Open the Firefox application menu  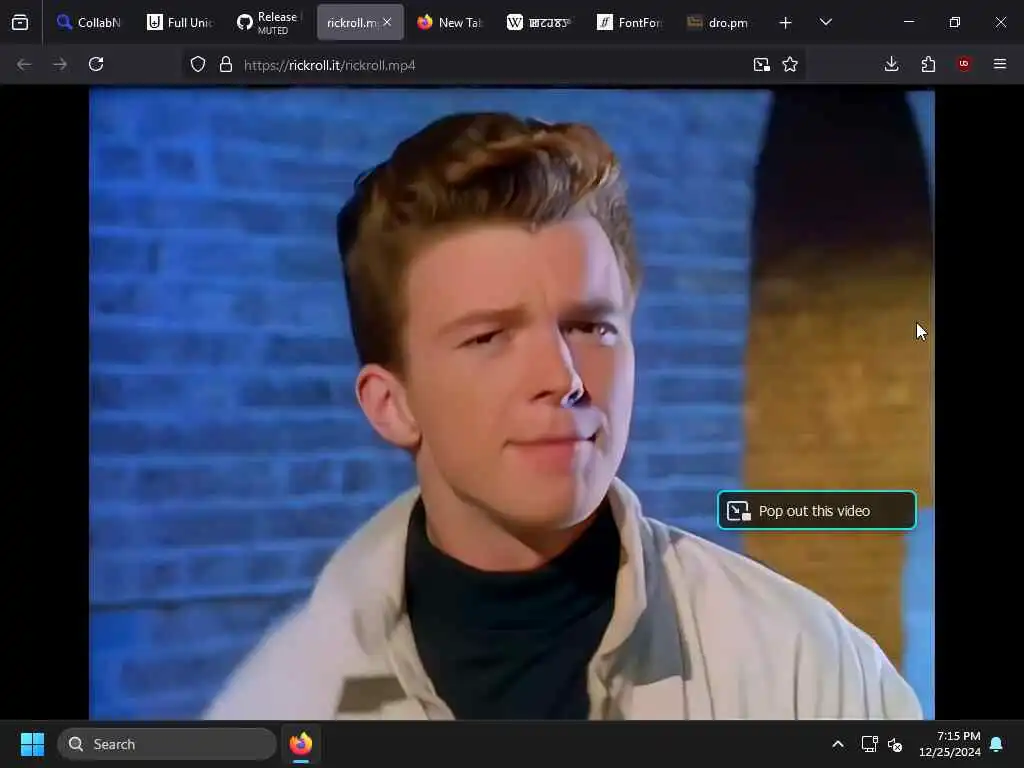(x=1000, y=64)
